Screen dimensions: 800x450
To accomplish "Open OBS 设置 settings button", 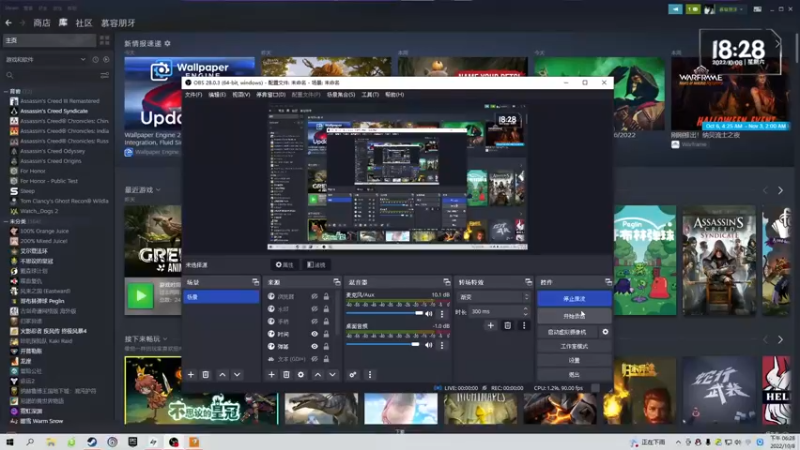I will point(574,360).
